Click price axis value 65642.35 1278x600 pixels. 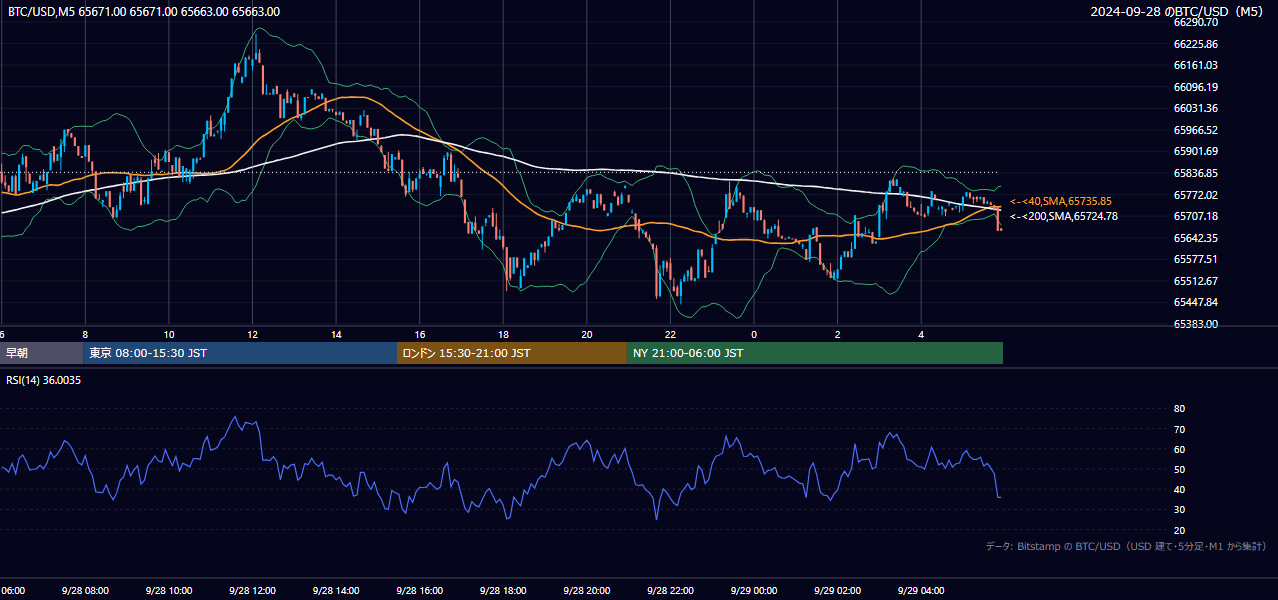click(1195, 238)
